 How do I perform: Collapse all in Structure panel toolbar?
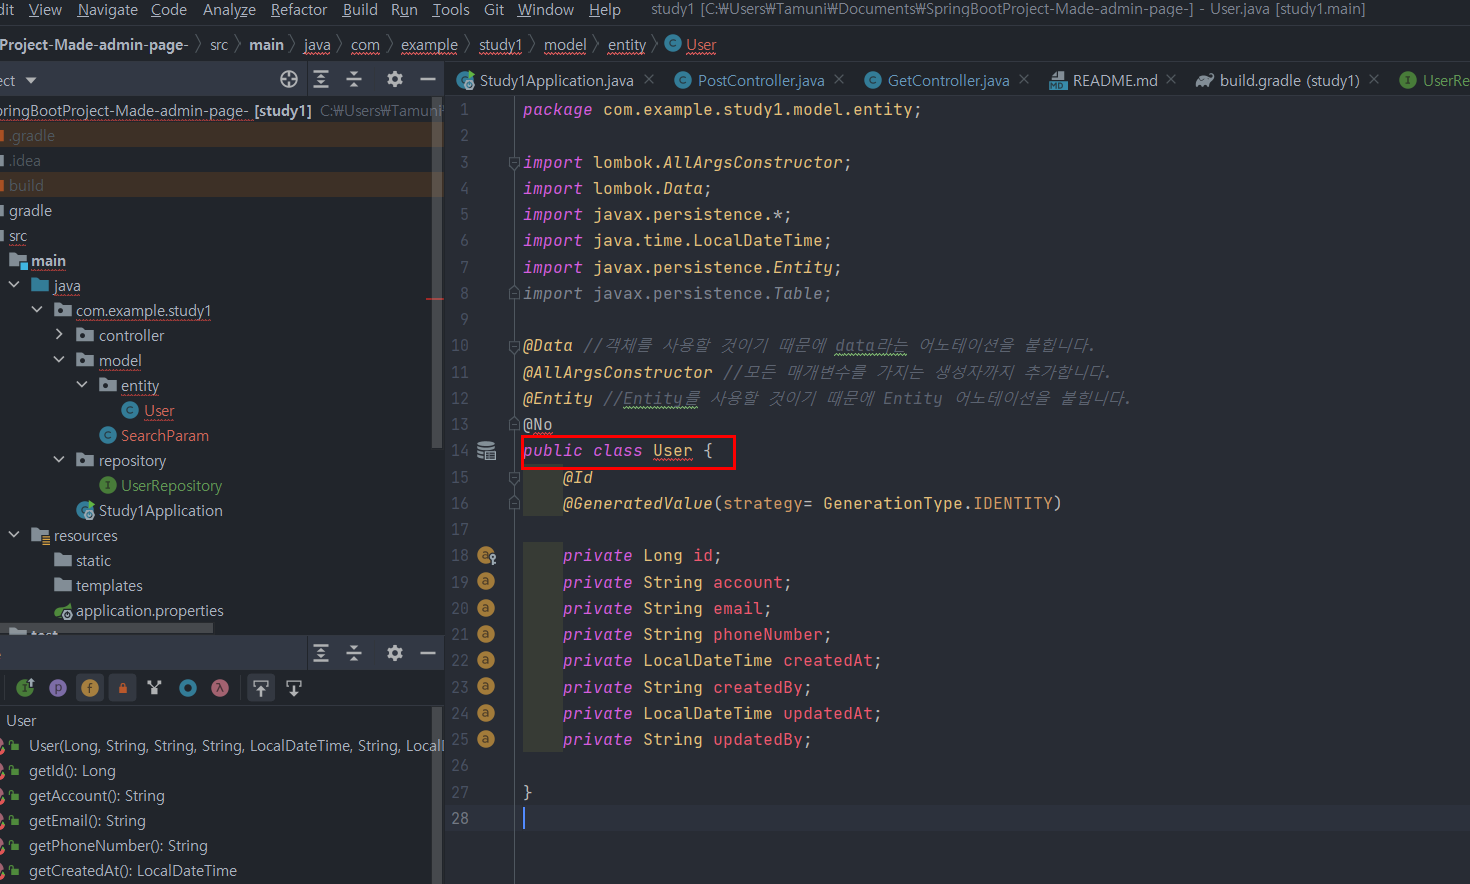tap(354, 653)
